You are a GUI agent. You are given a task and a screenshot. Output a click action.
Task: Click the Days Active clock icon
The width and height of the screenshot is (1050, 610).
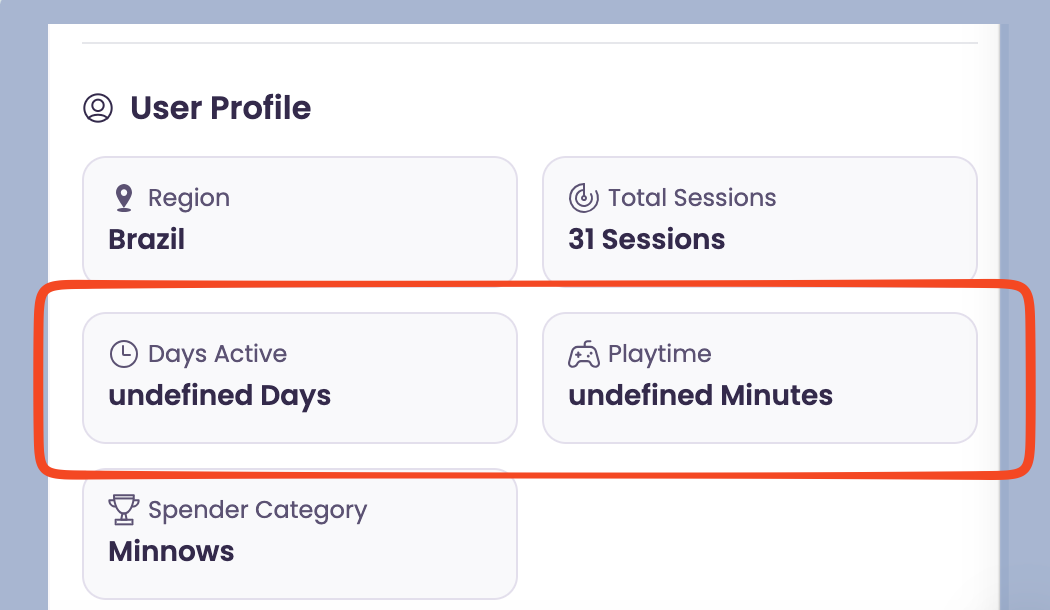point(123,354)
